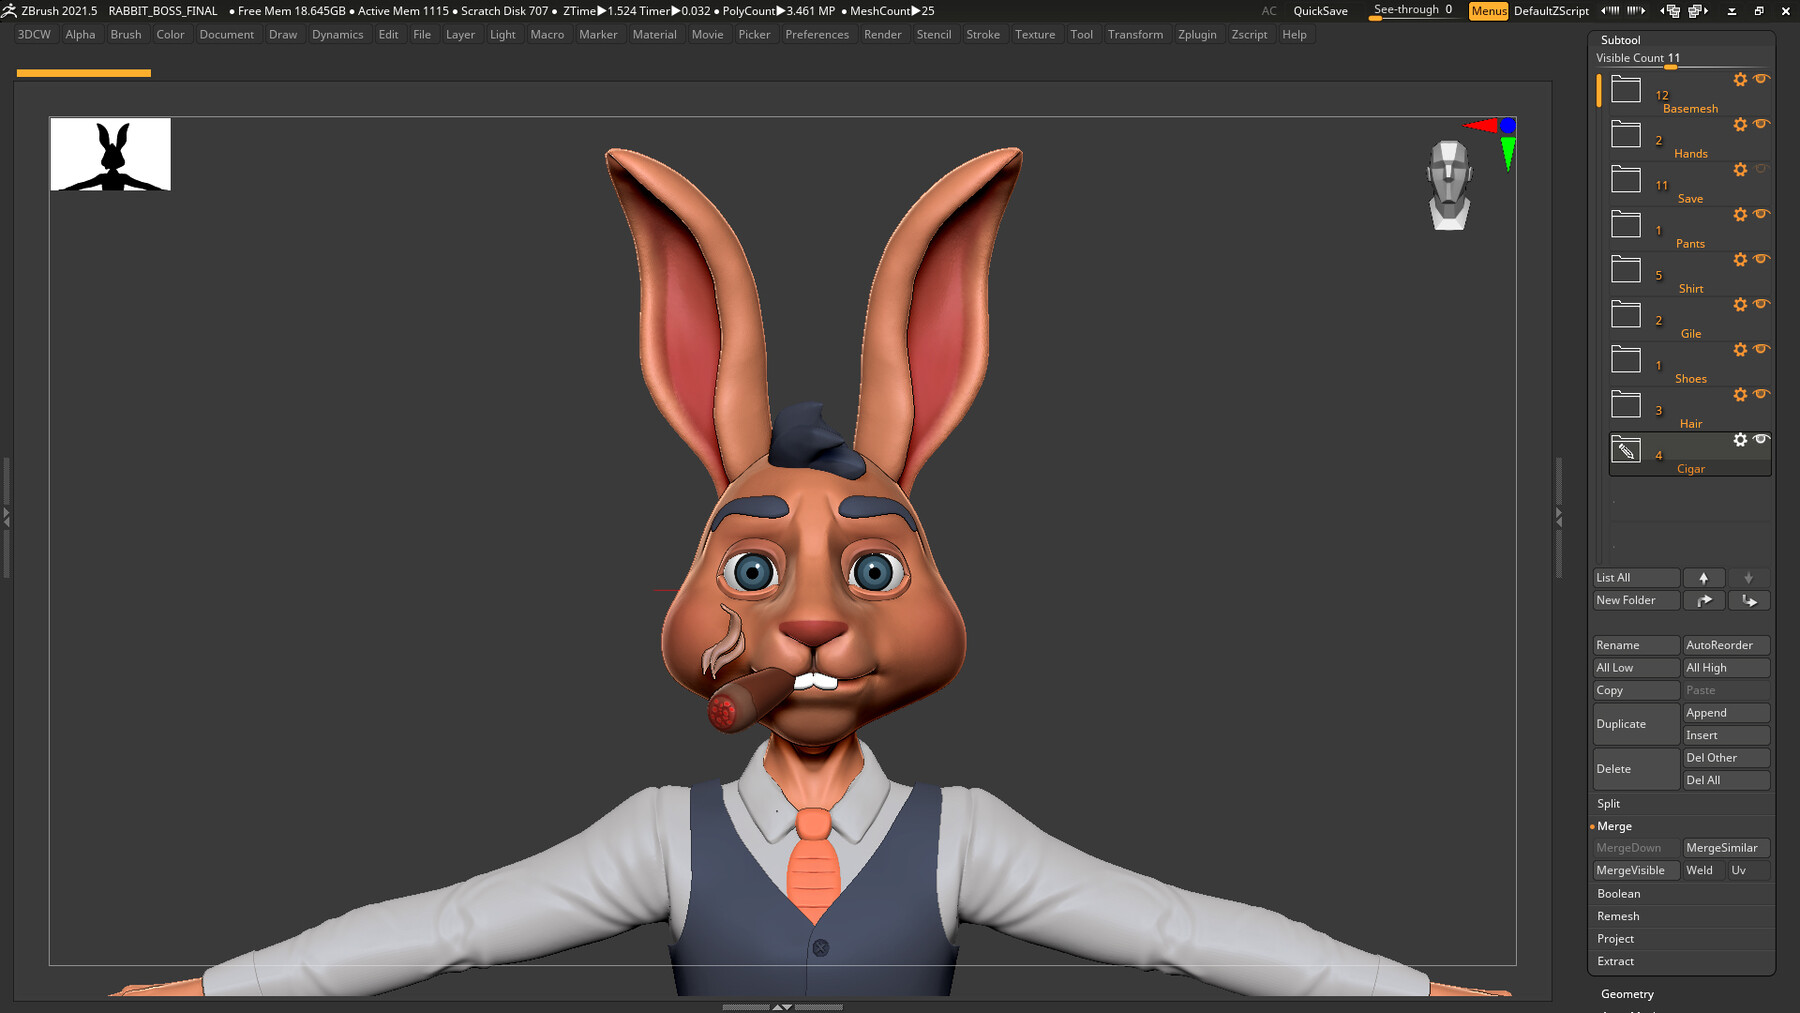The width and height of the screenshot is (1800, 1013).
Task: Expand the Boolean section
Action: (1618, 894)
